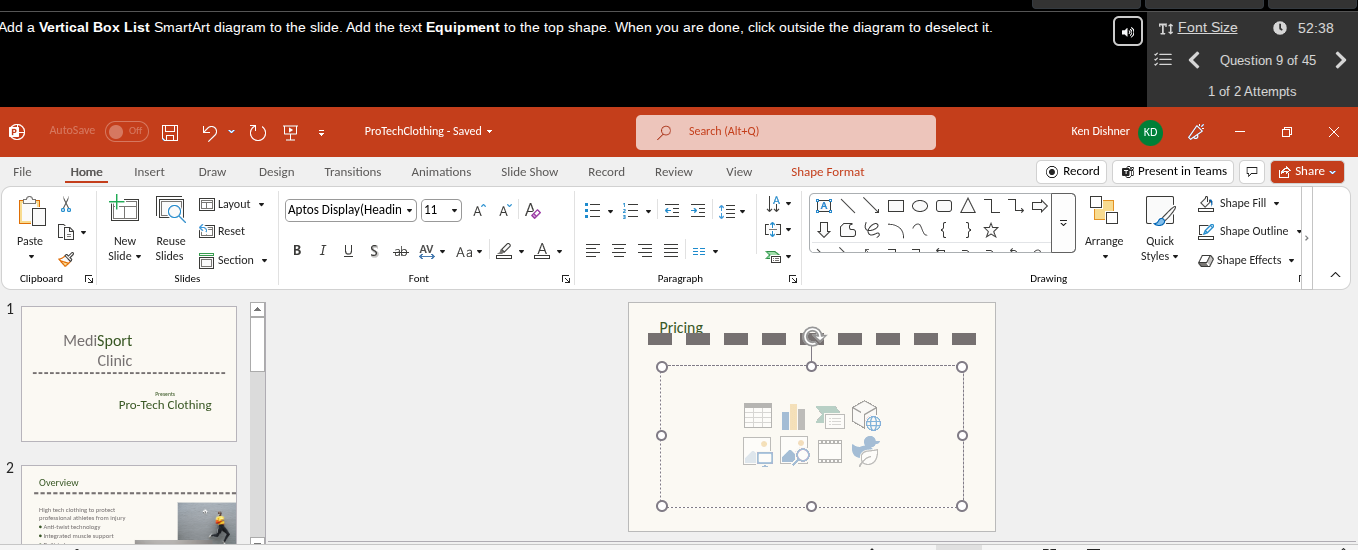Start presentation from the beginning icon

tap(291, 132)
